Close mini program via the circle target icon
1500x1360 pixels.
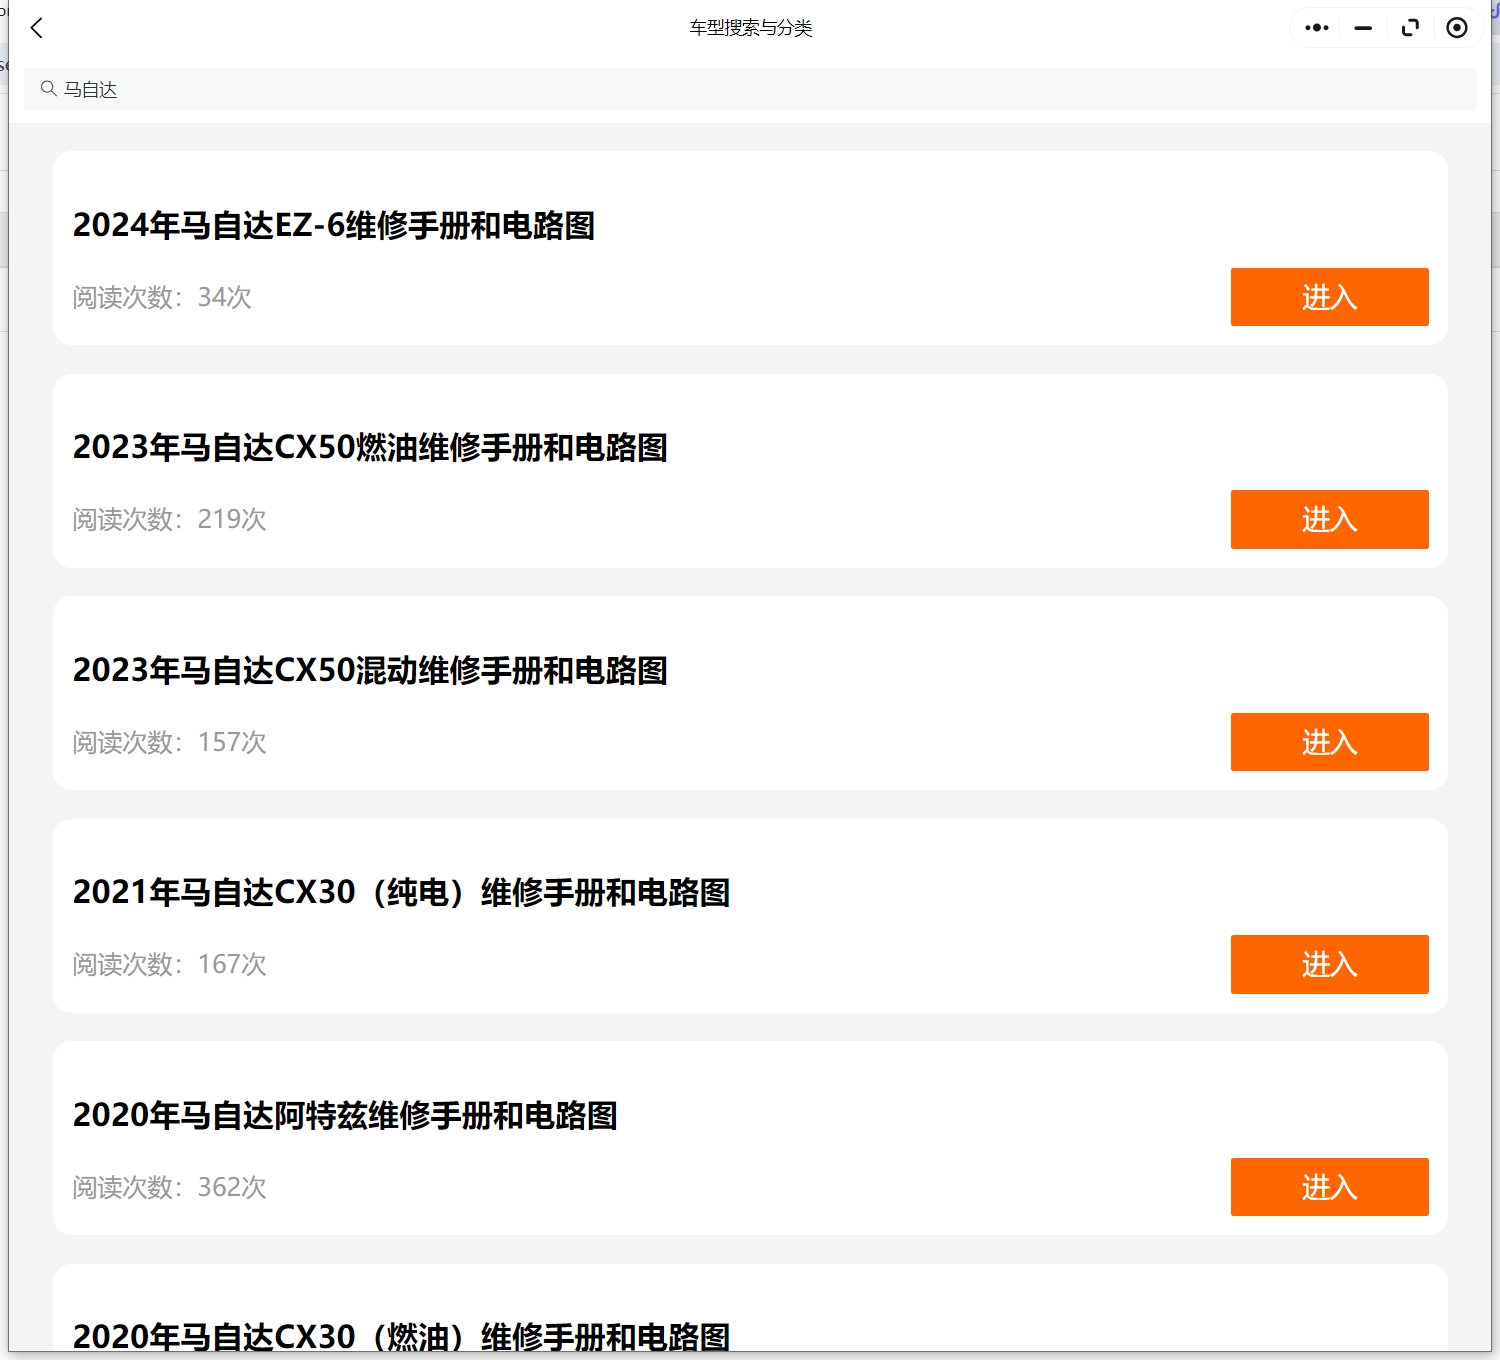coord(1457,28)
